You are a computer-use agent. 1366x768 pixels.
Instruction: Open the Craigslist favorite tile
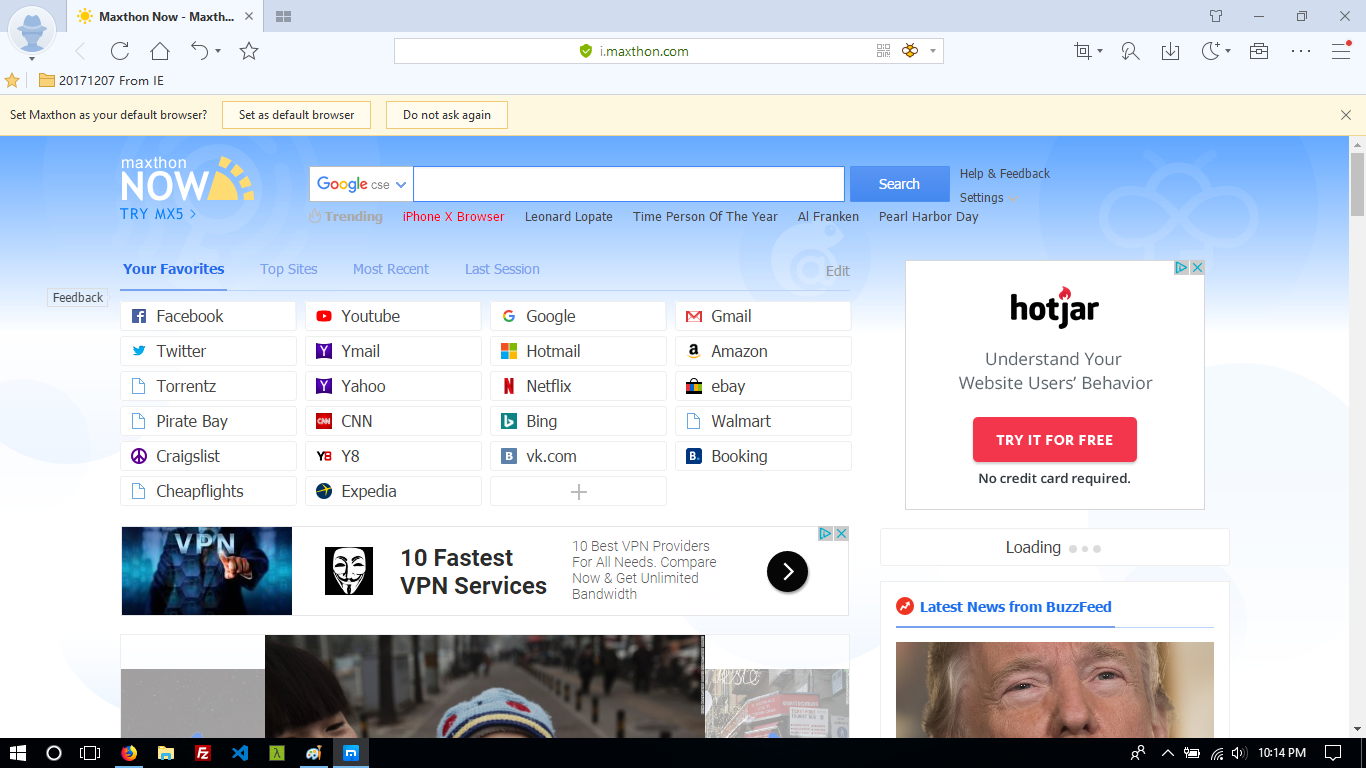coord(208,456)
